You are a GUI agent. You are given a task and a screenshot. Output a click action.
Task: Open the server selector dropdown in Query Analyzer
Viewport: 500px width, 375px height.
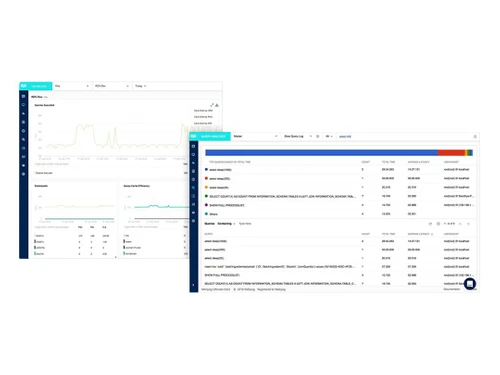[x=255, y=136]
